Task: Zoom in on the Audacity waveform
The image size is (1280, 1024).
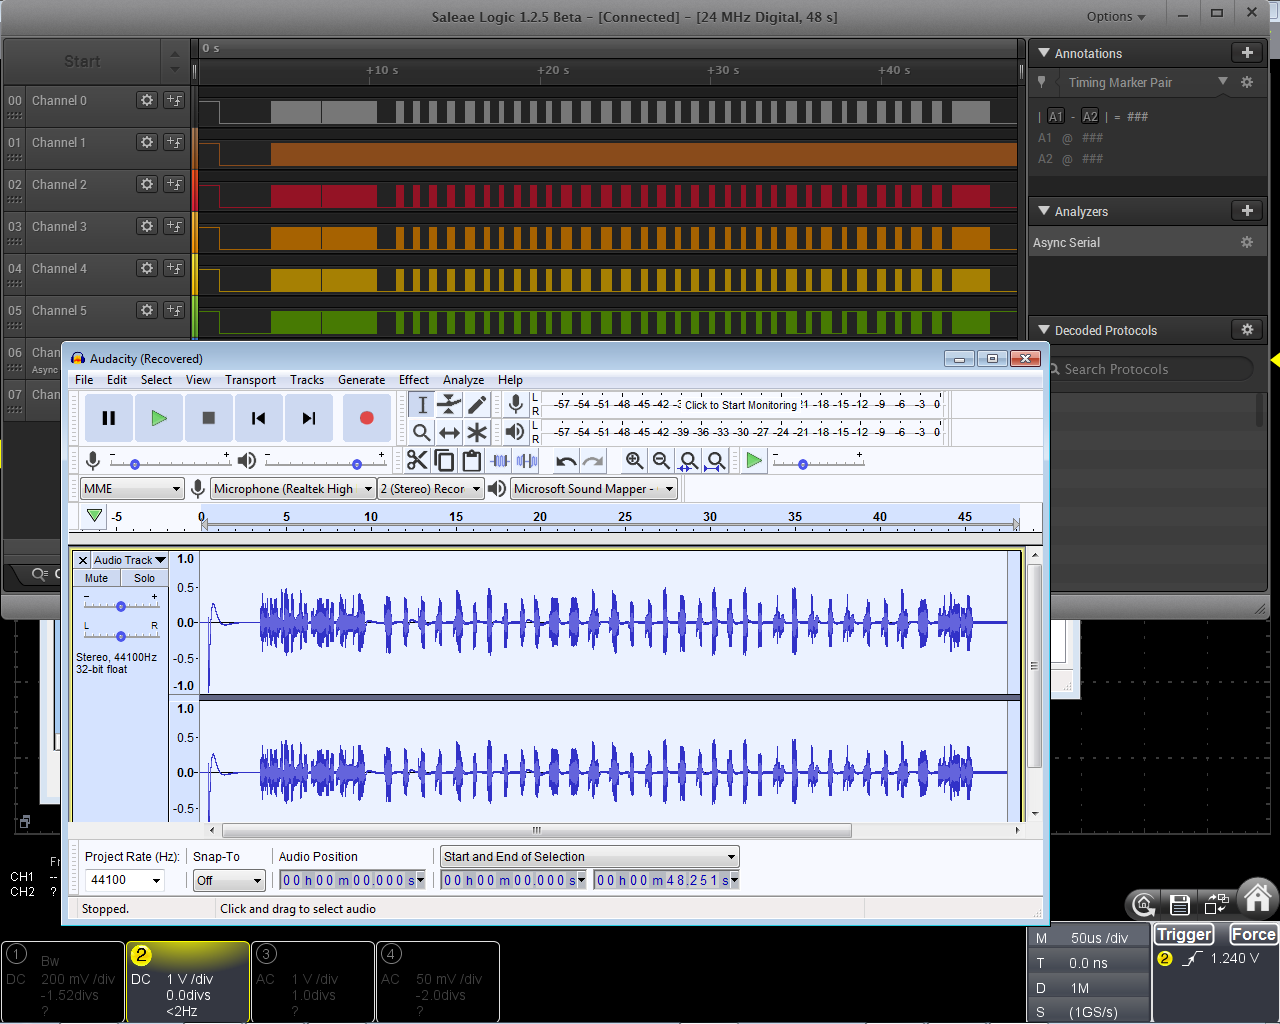Action: coord(634,460)
